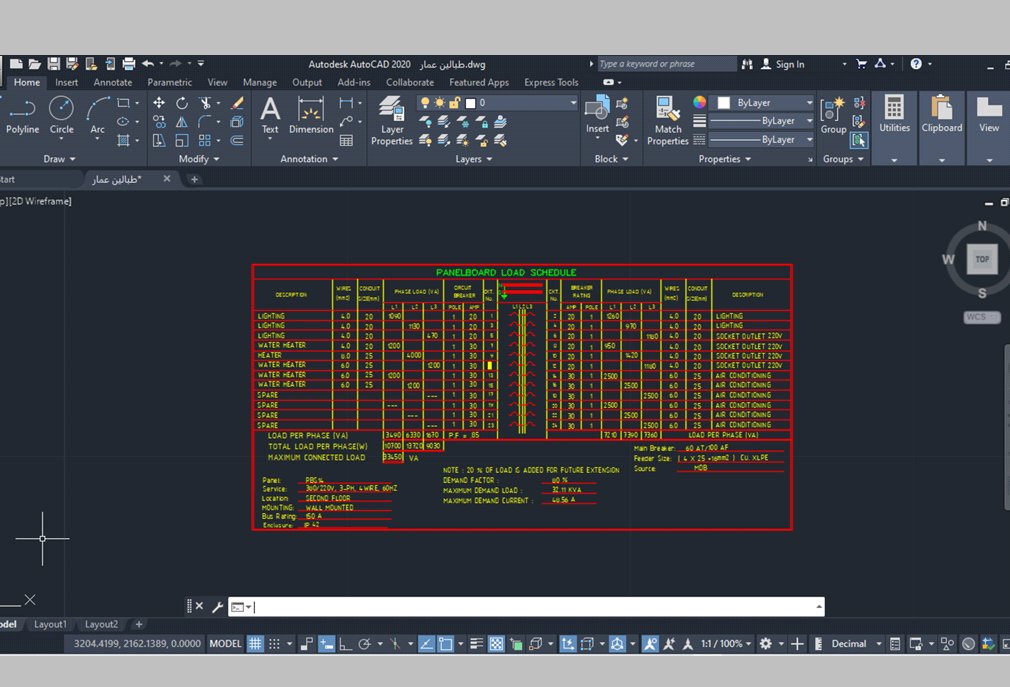Click the Scale tool icon
This screenshot has width=1010, height=687.
182,140
